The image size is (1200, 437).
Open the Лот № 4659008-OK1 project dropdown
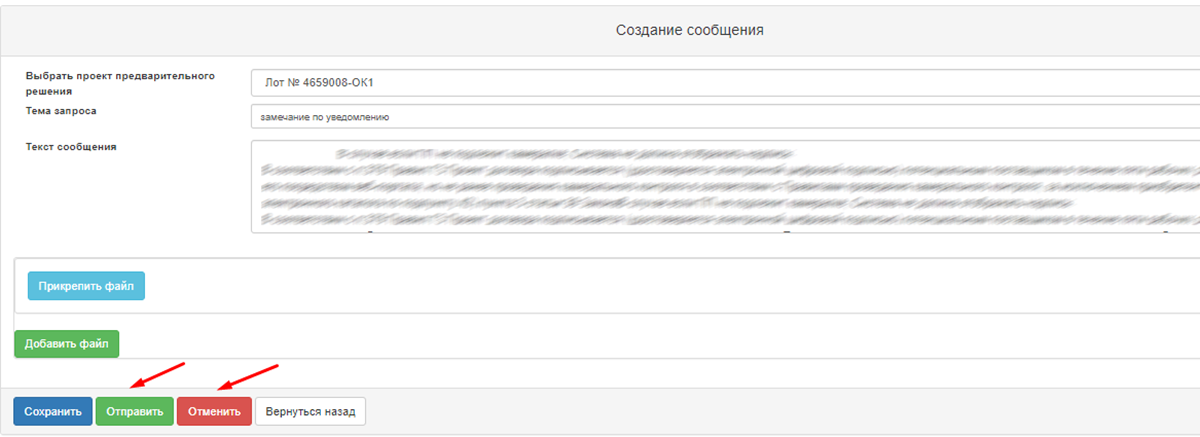click(724, 82)
